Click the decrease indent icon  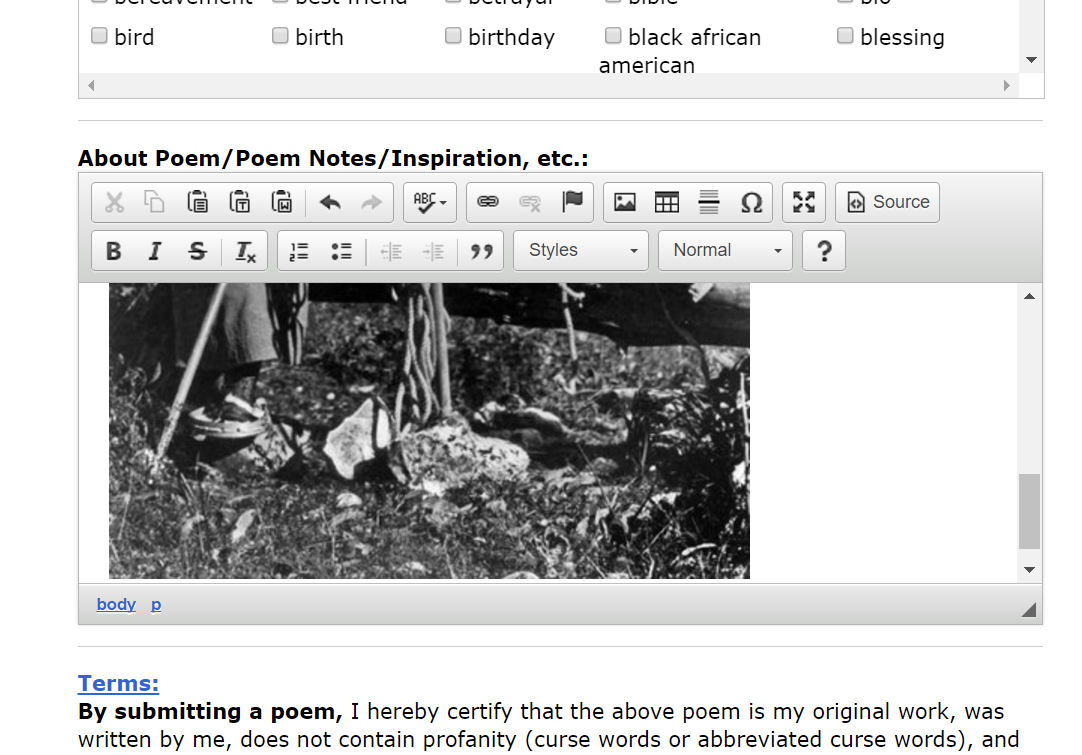point(391,251)
